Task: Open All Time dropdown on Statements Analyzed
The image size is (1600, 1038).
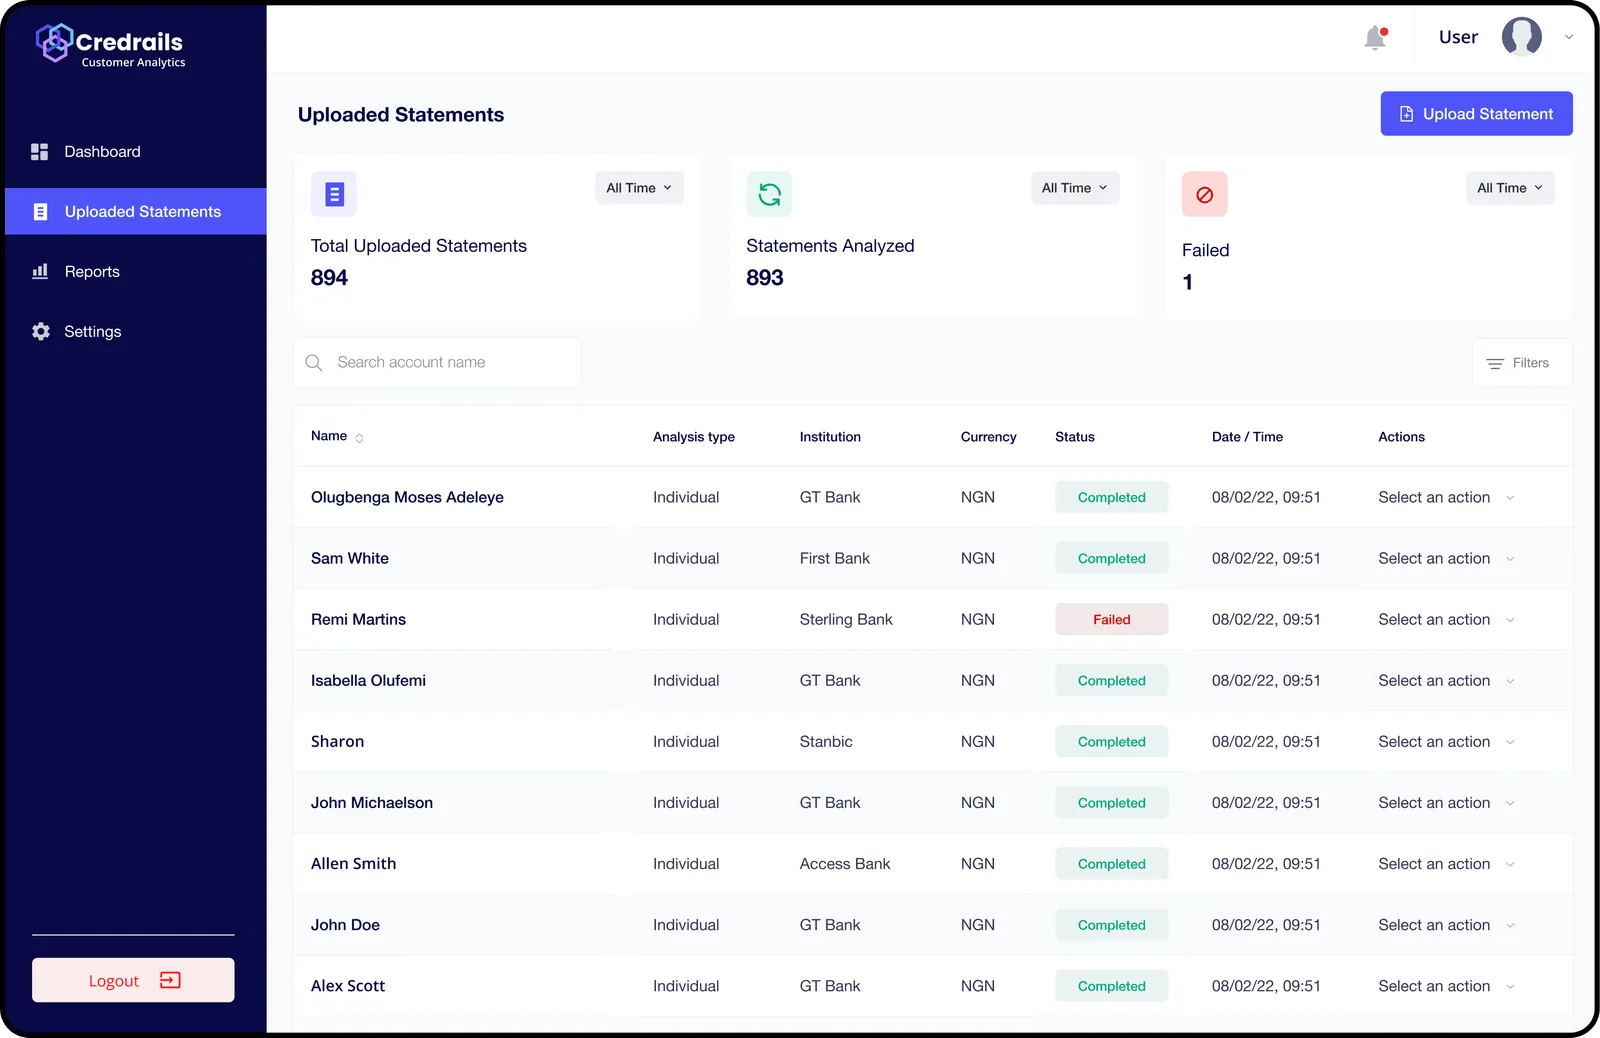Action: coord(1075,188)
